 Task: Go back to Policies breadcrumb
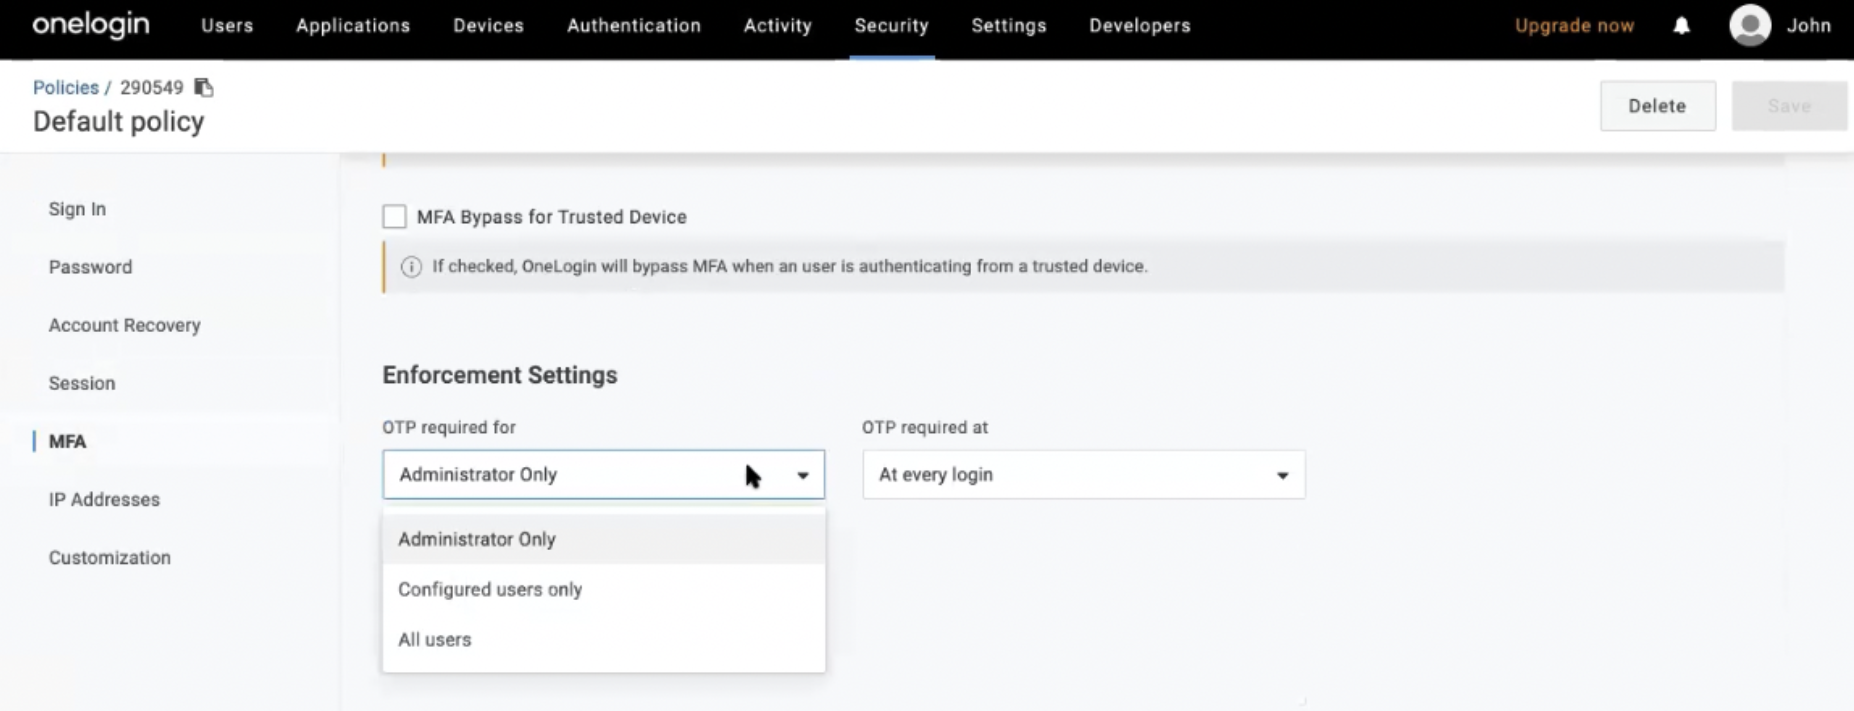point(66,88)
